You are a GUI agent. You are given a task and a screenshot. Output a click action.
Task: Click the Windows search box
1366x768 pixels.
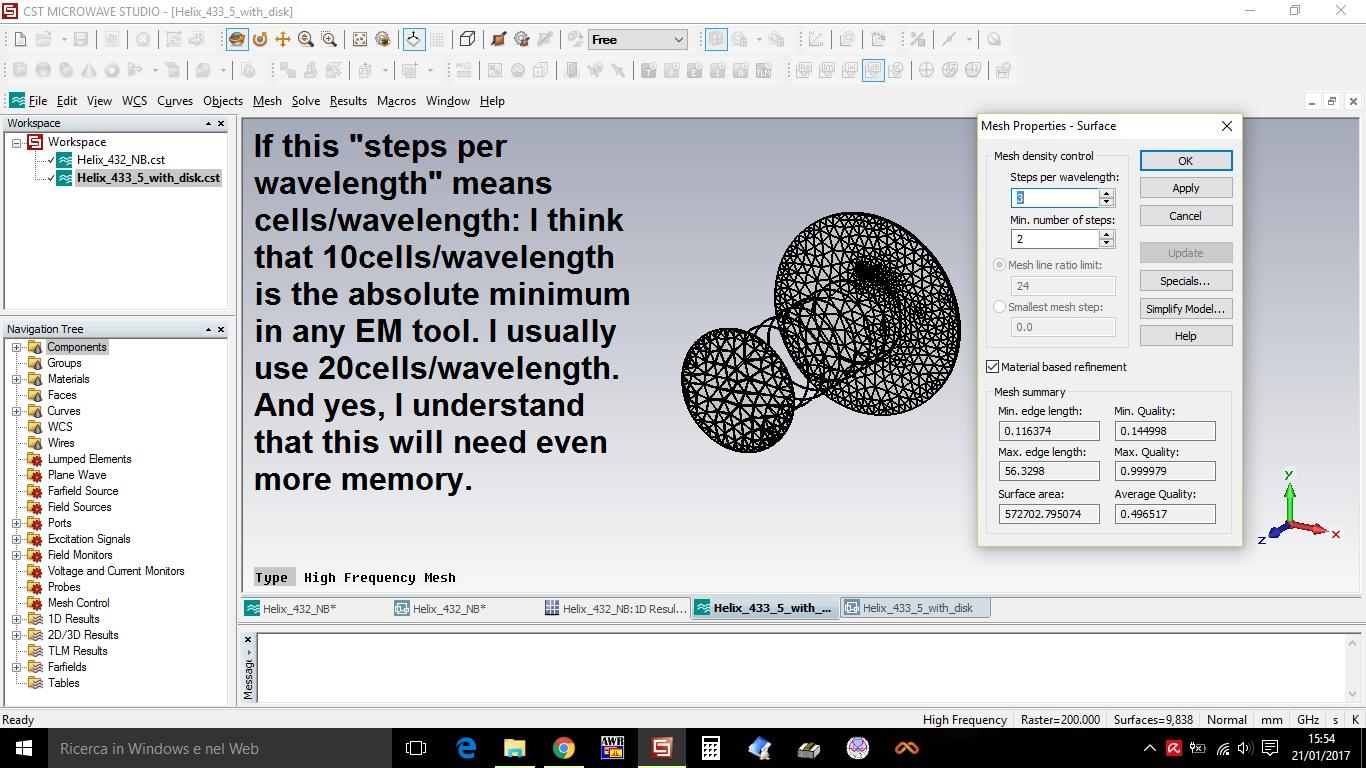tap(220, 748)
